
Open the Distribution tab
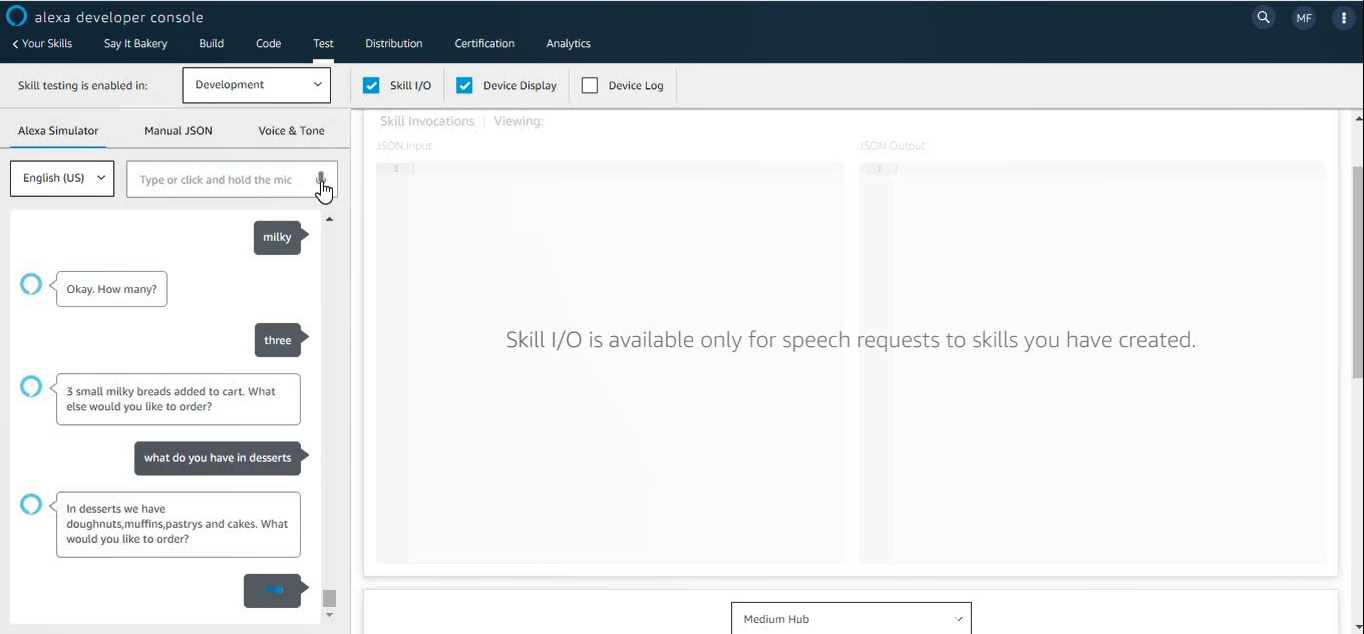coord(394,44)
